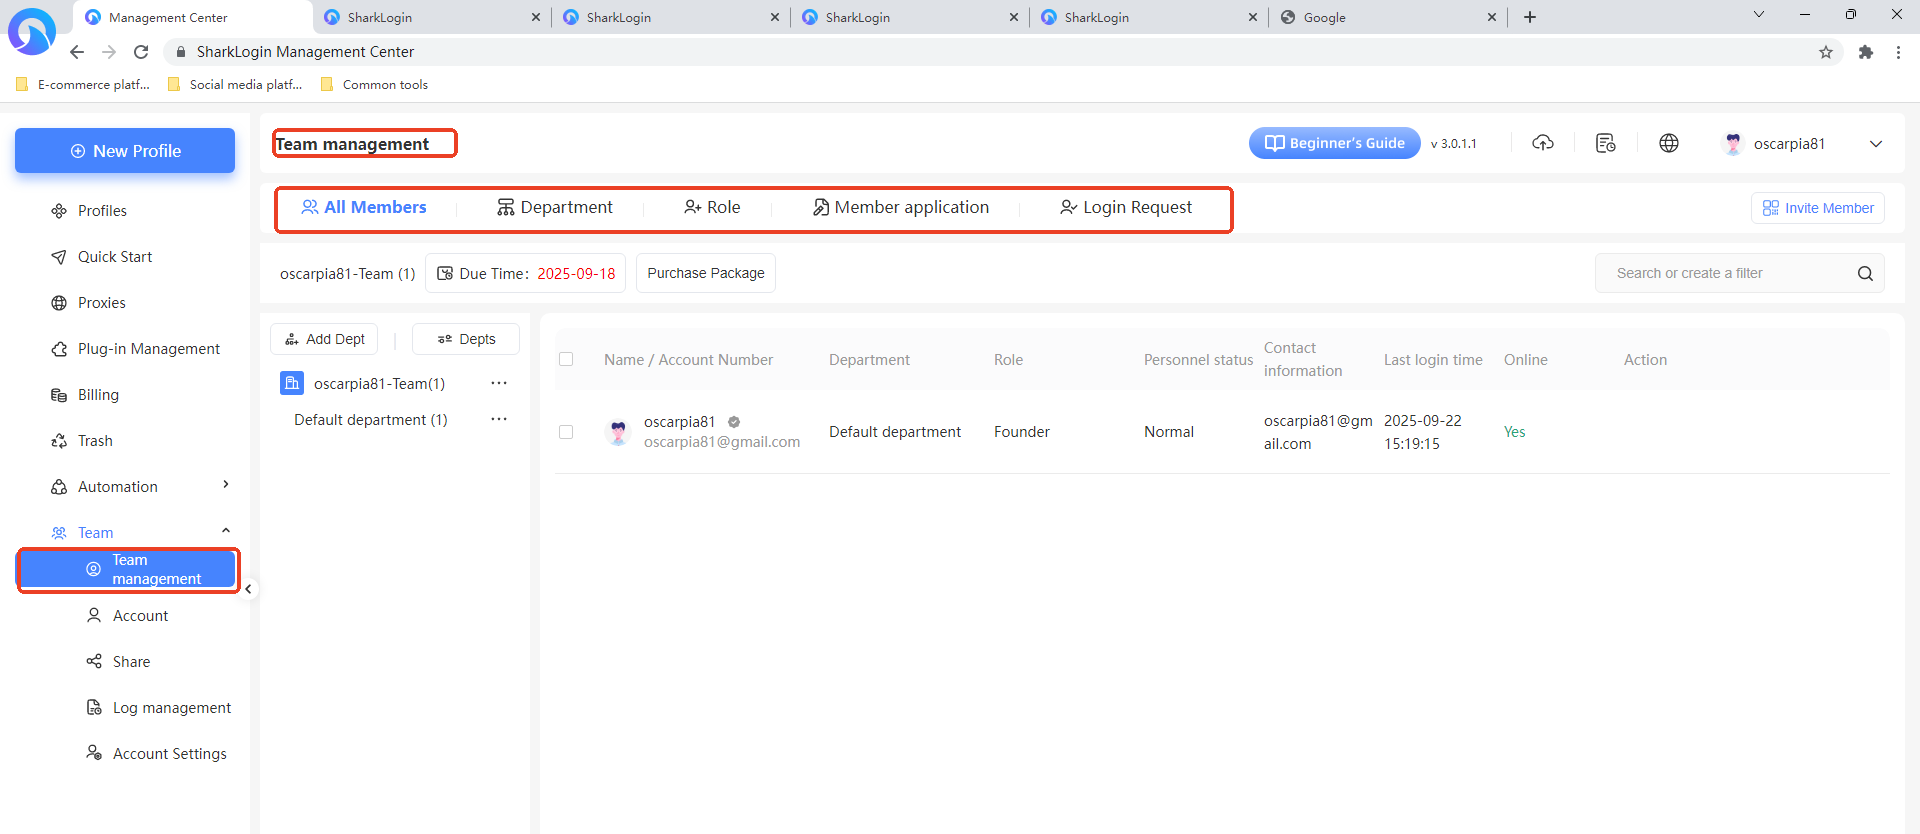Switch to the Login Request tab
This screenshot has width=1920, height=834.
coord(1126,208)
